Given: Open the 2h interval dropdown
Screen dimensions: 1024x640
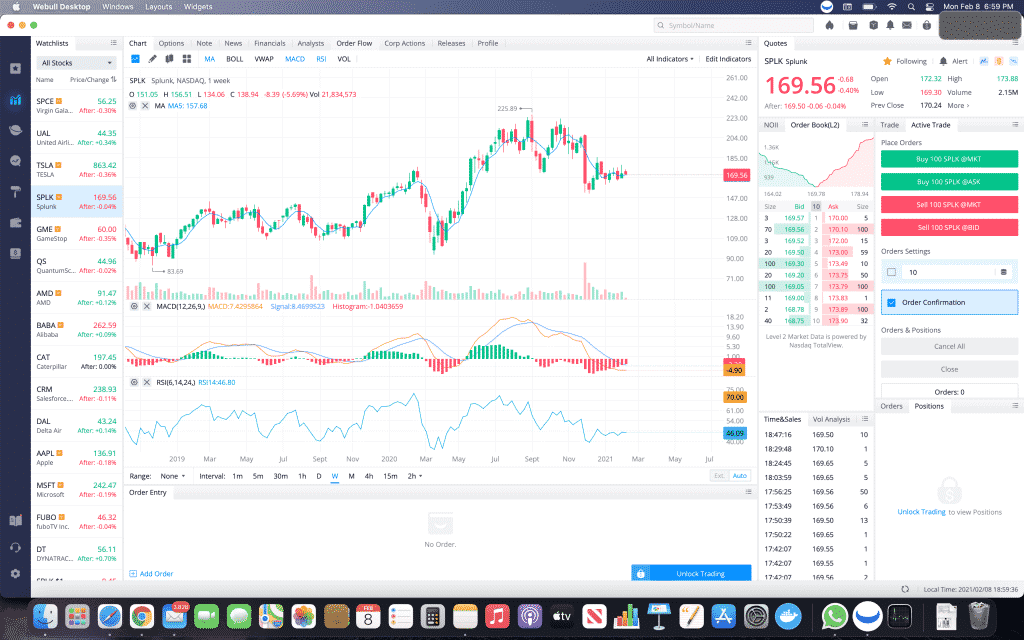Looking at the screenshot, I should point(415,476).
